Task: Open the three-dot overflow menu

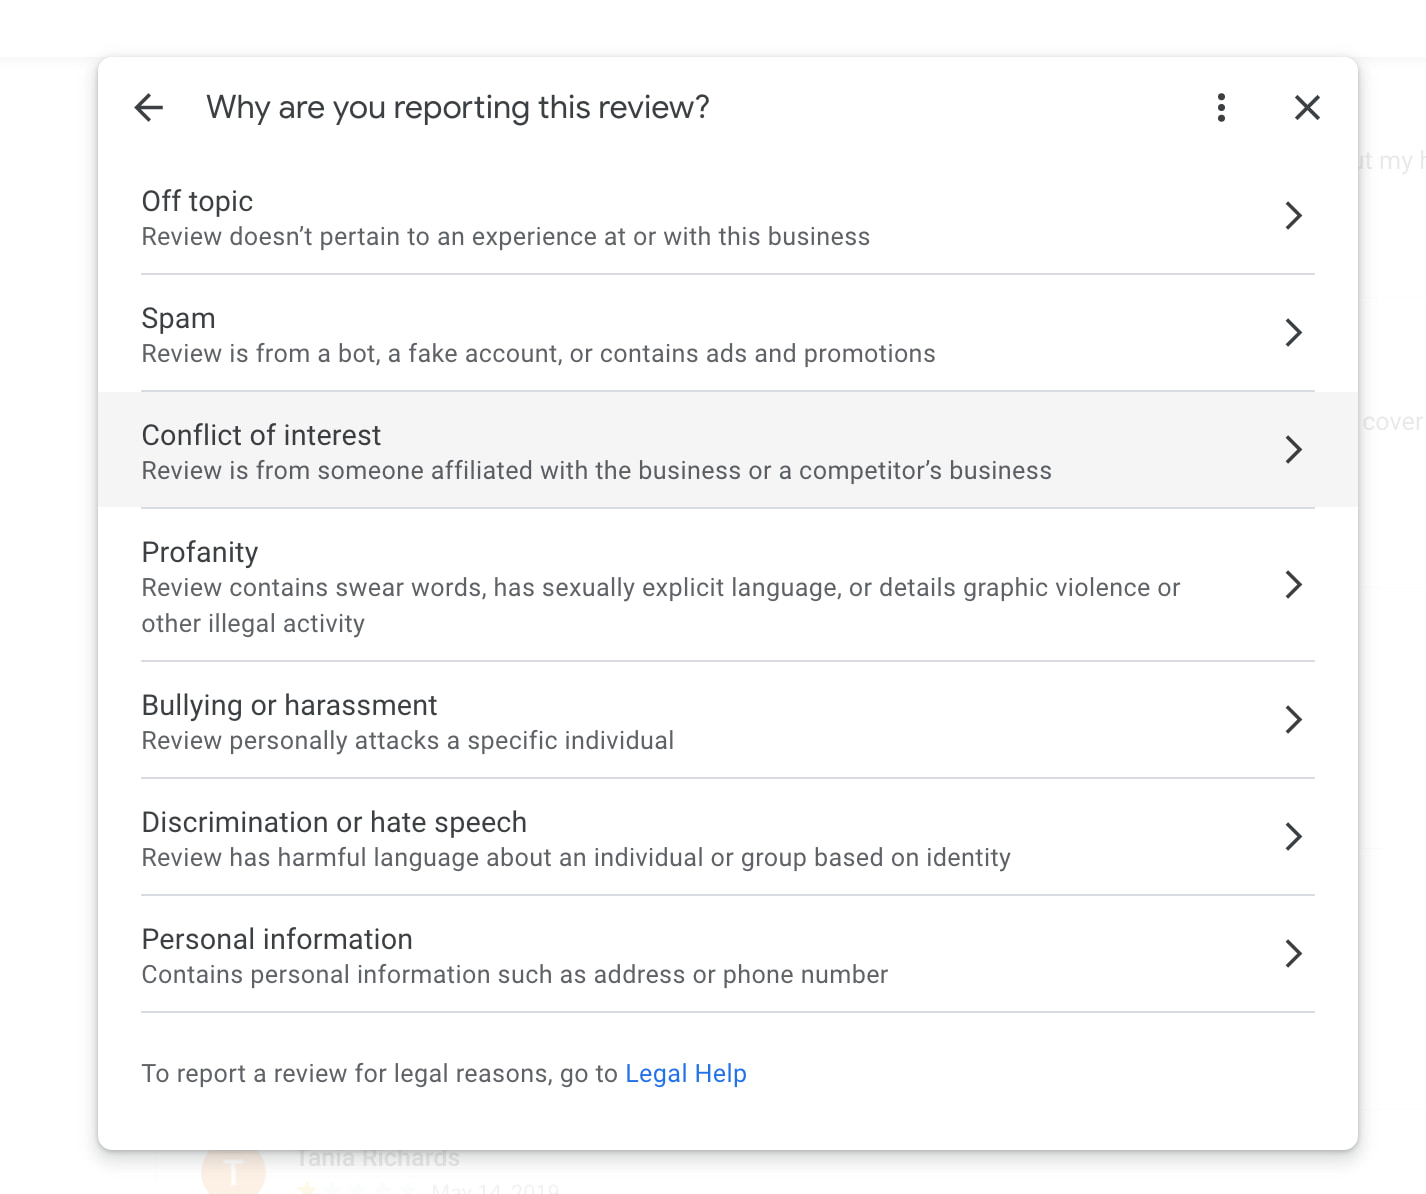Action: point(1221,107)
